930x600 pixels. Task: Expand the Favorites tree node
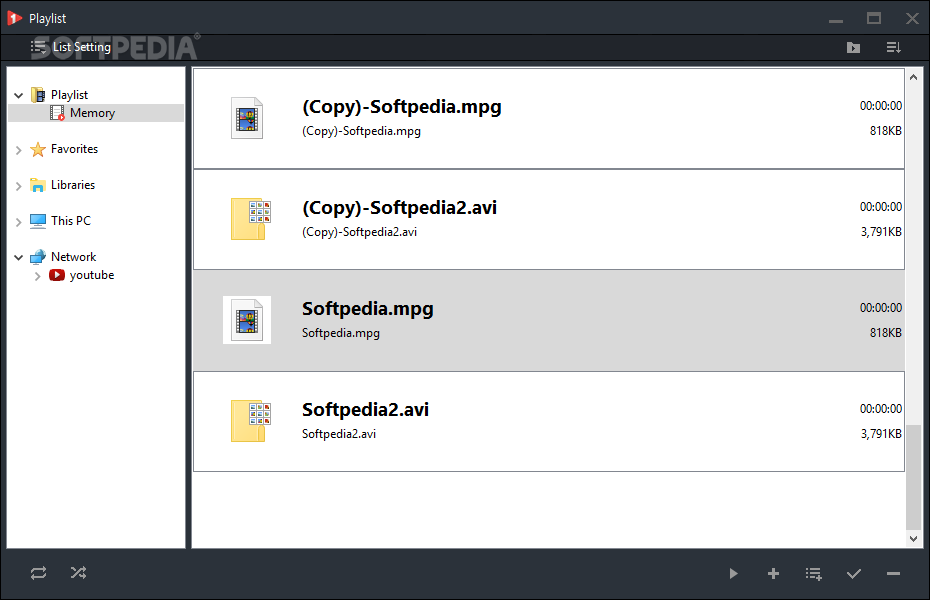tap(18, 149)
